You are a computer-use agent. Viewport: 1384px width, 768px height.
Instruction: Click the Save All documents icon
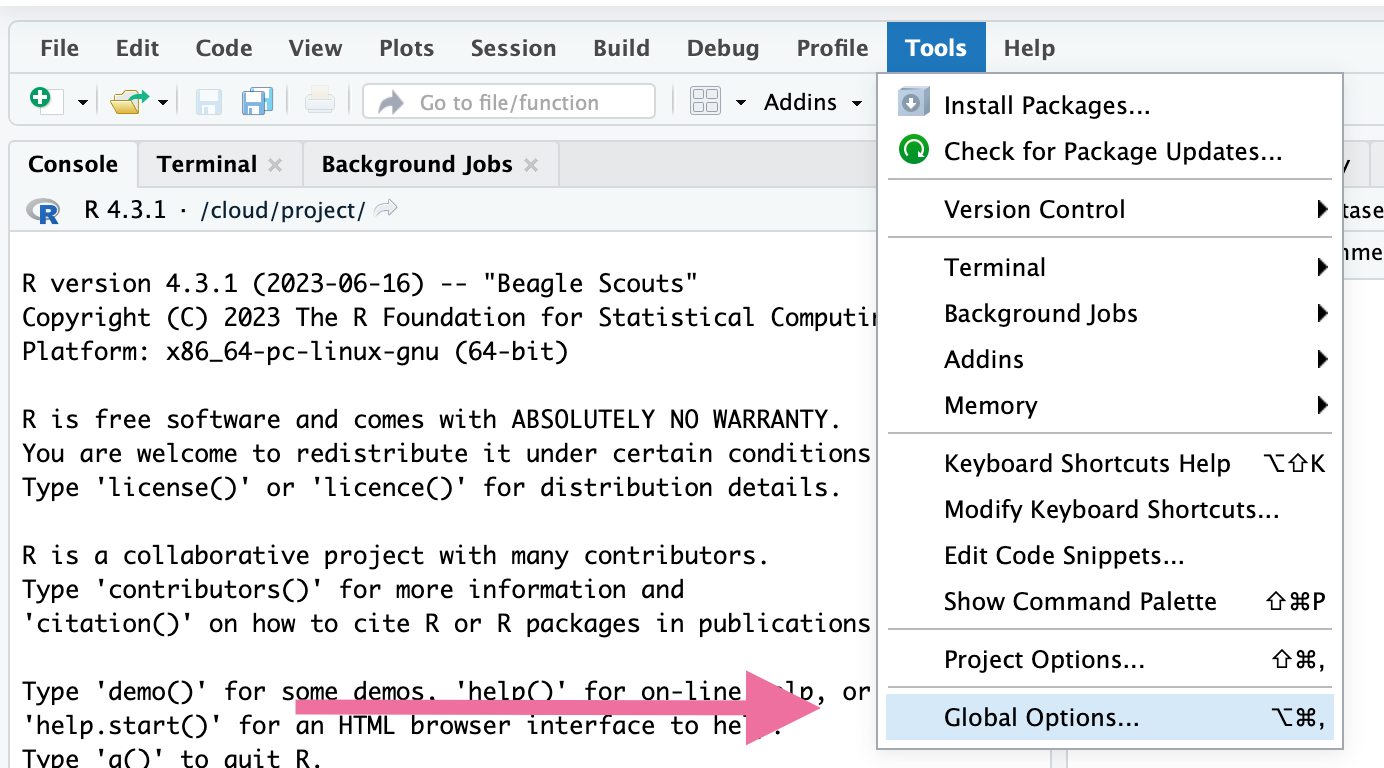[257, 102]
